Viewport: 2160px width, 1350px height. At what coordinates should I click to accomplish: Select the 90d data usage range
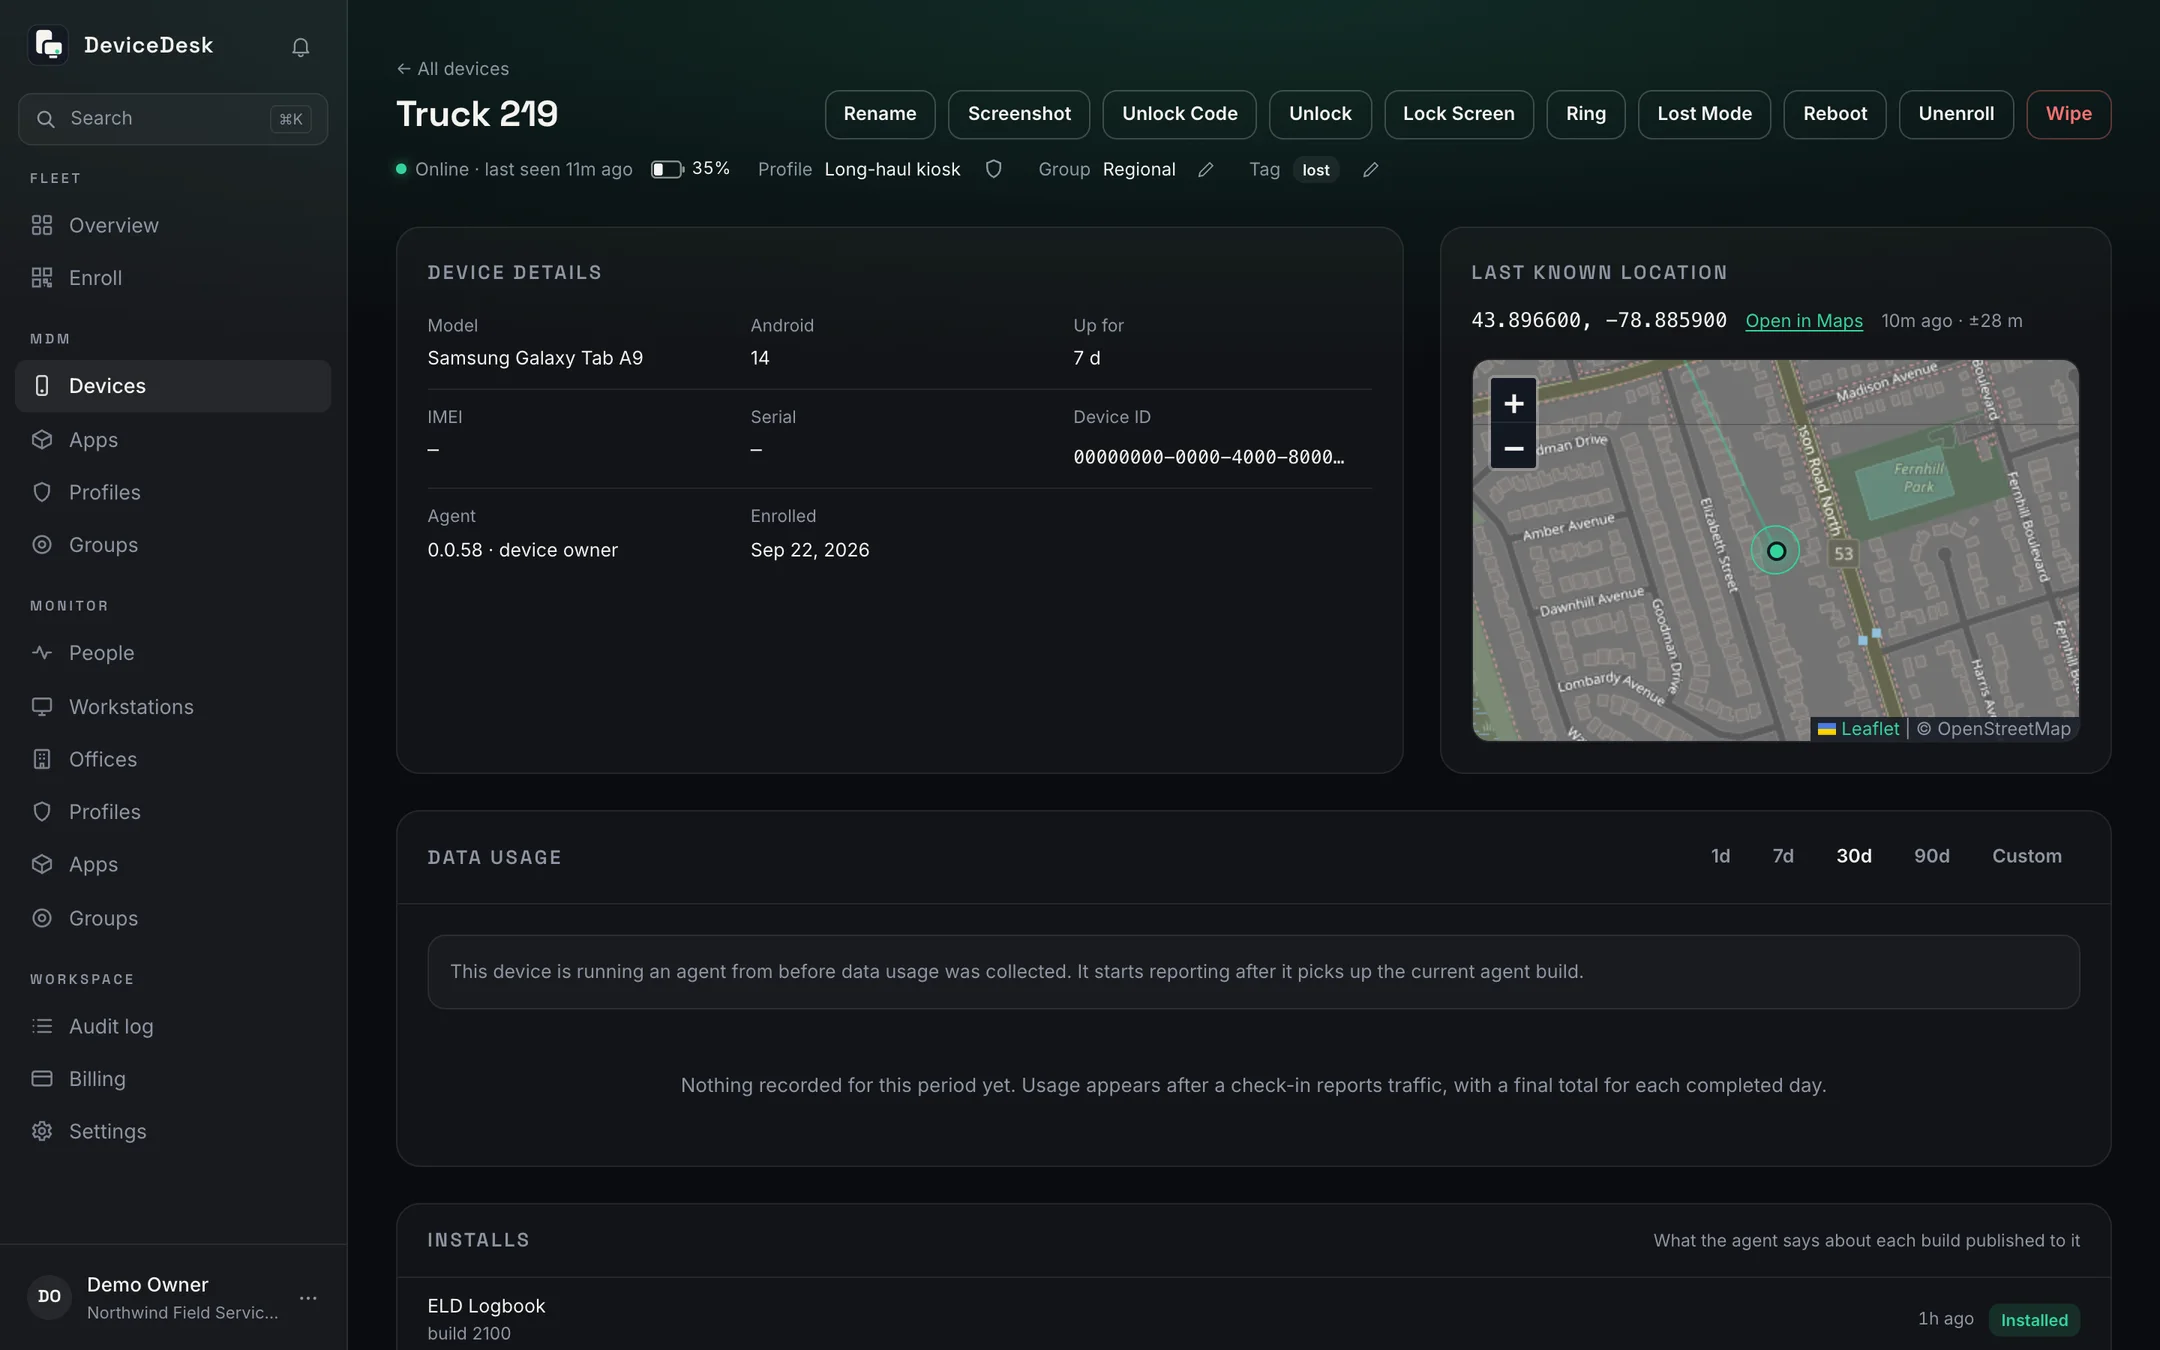tap(1932, 856)
